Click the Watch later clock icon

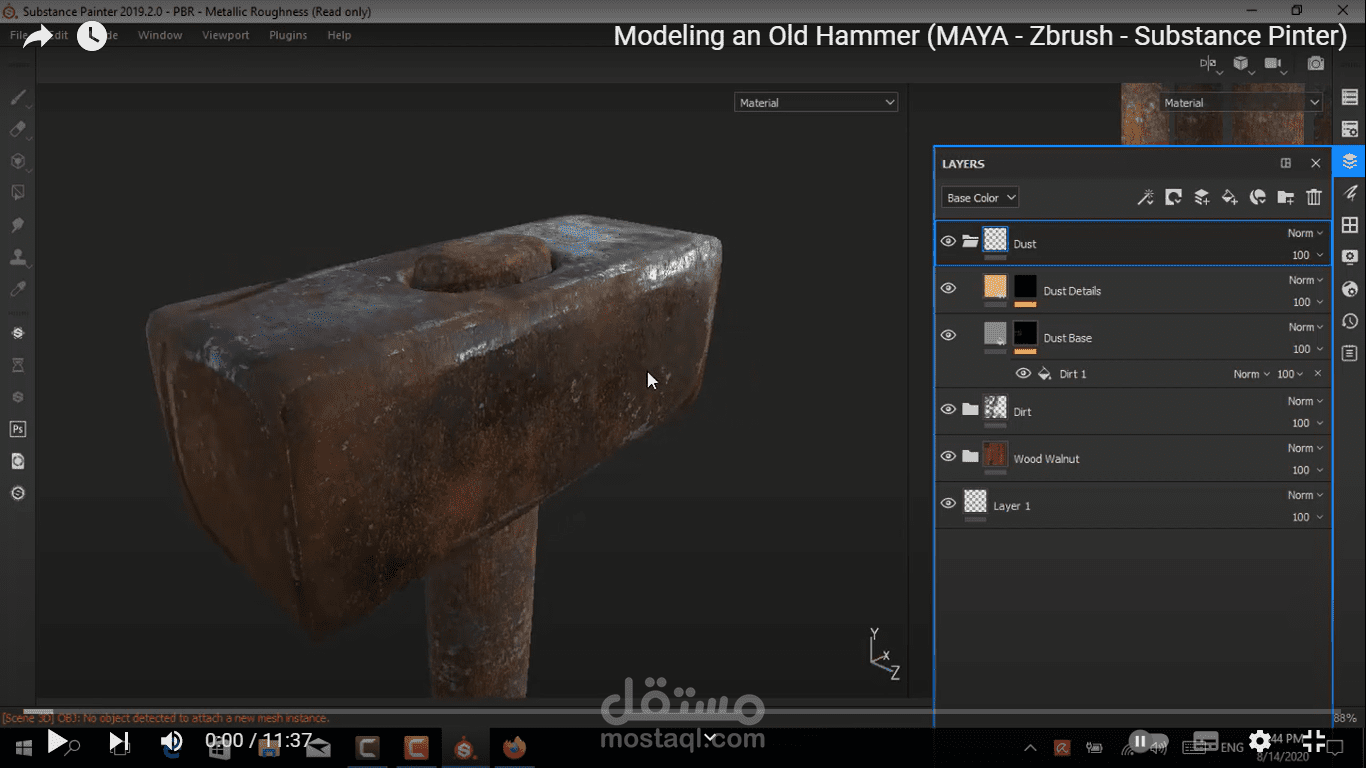coord(92,38)
